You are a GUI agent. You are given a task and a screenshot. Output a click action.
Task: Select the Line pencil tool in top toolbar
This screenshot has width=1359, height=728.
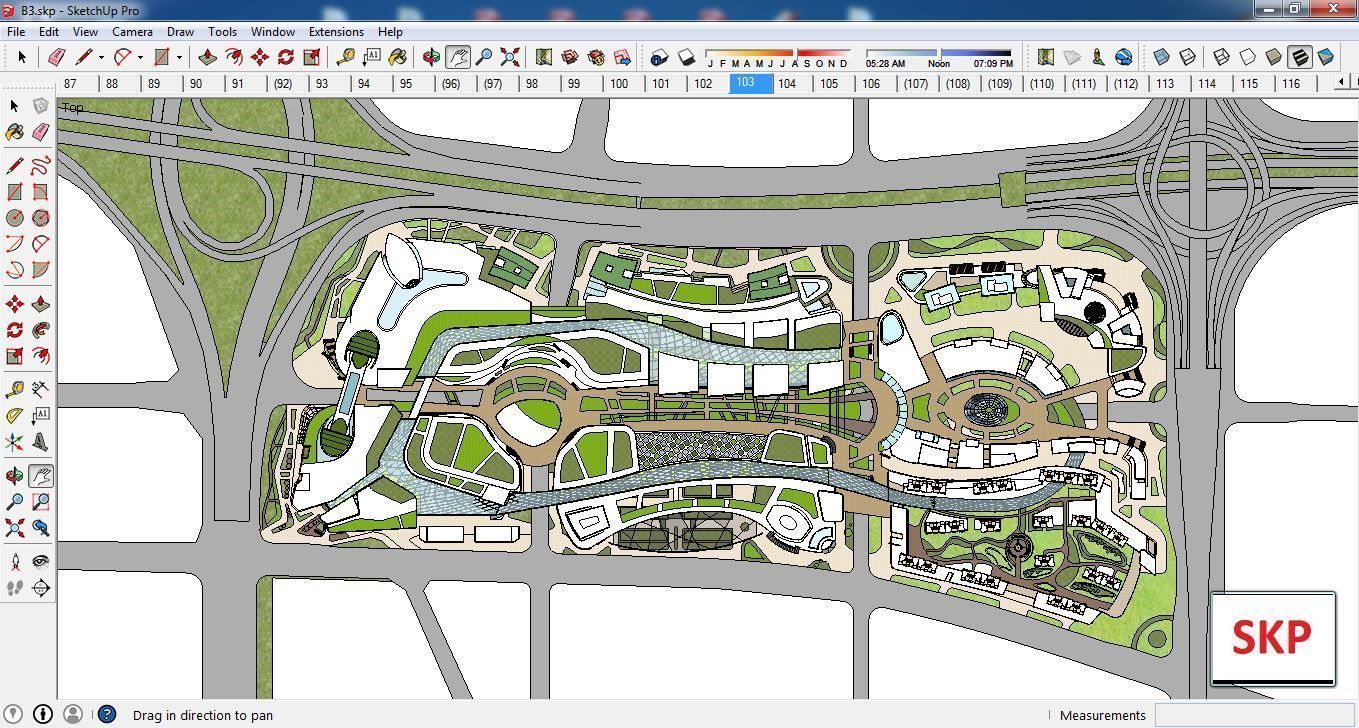84,57
